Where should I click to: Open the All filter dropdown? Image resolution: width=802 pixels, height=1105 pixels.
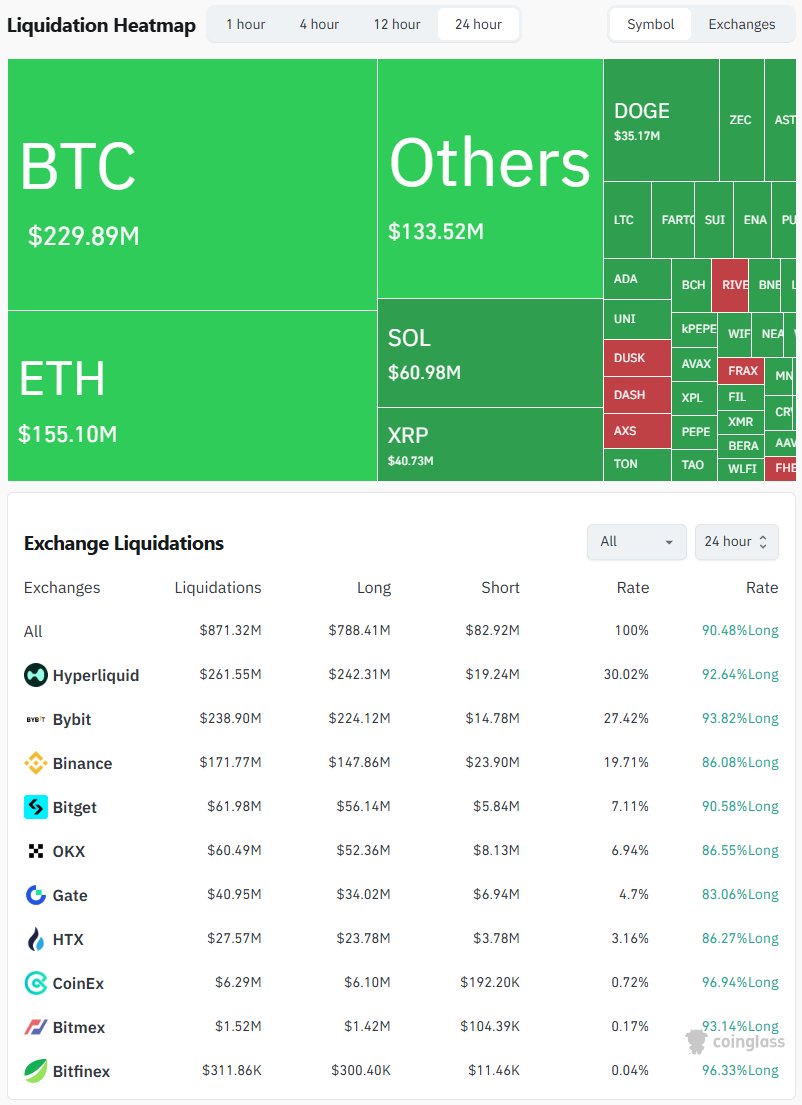tap(636, 541)
